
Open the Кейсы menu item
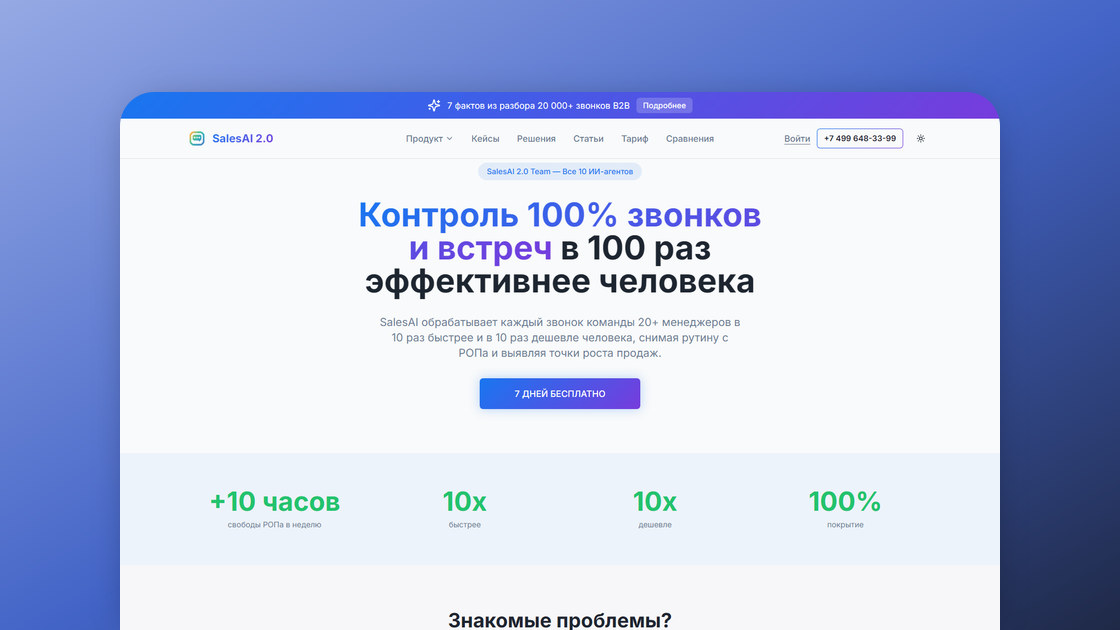click(x=485, y=139)
